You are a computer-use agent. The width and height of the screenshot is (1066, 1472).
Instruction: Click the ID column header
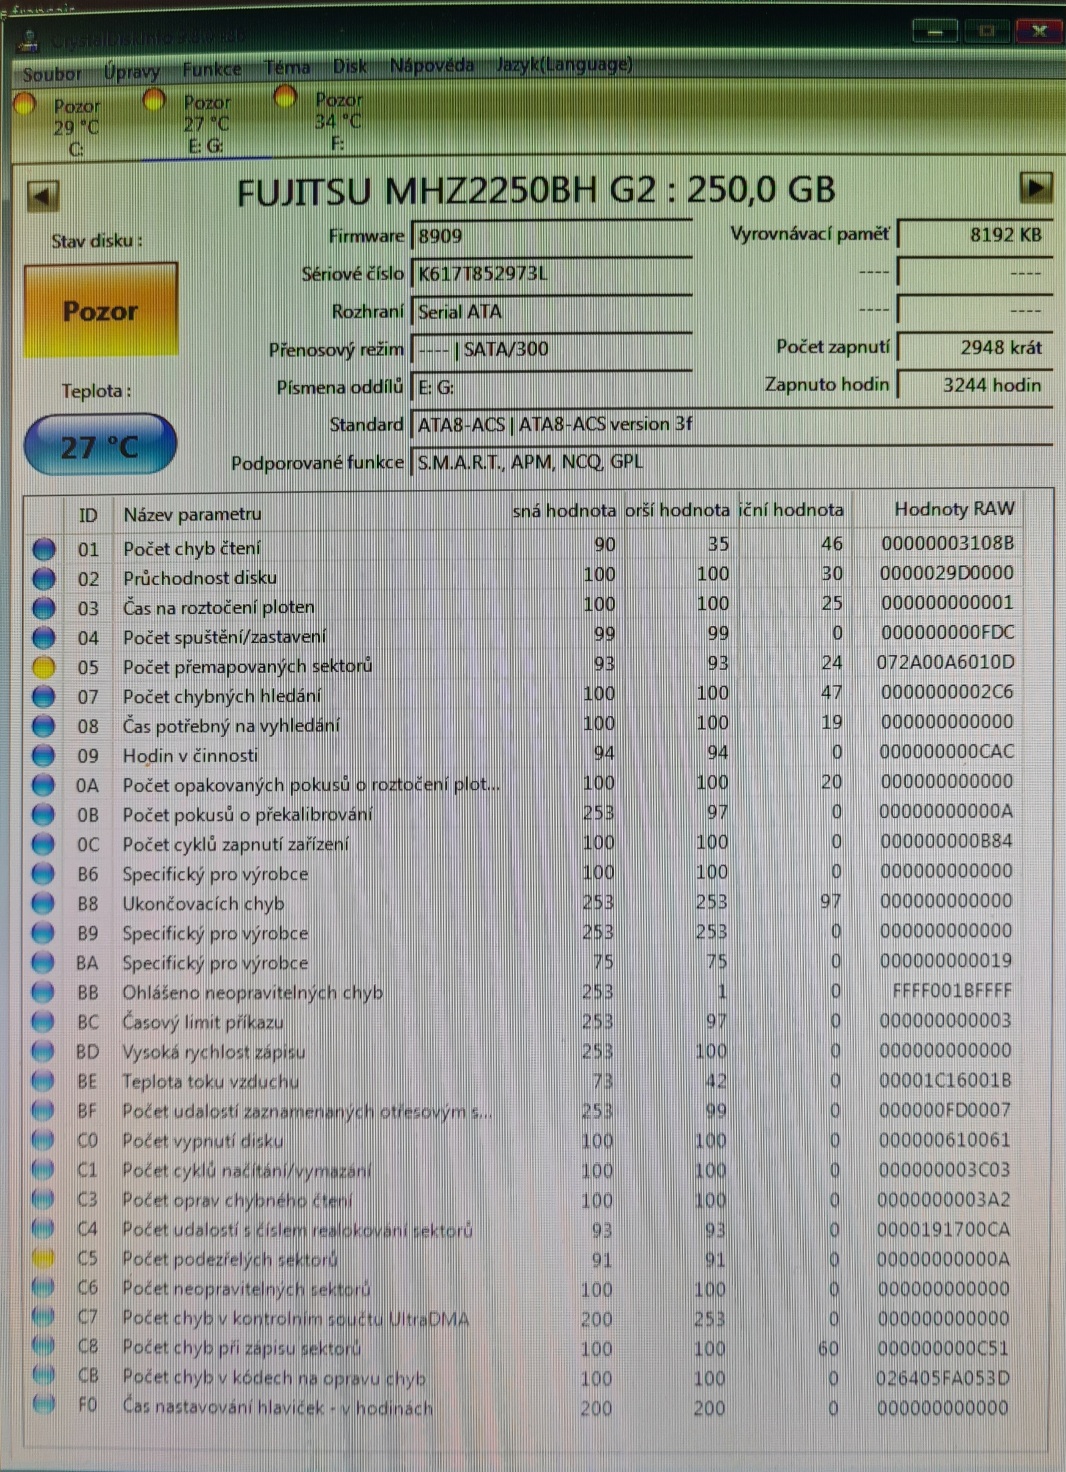pyautogui.click(x=88, y=515)
